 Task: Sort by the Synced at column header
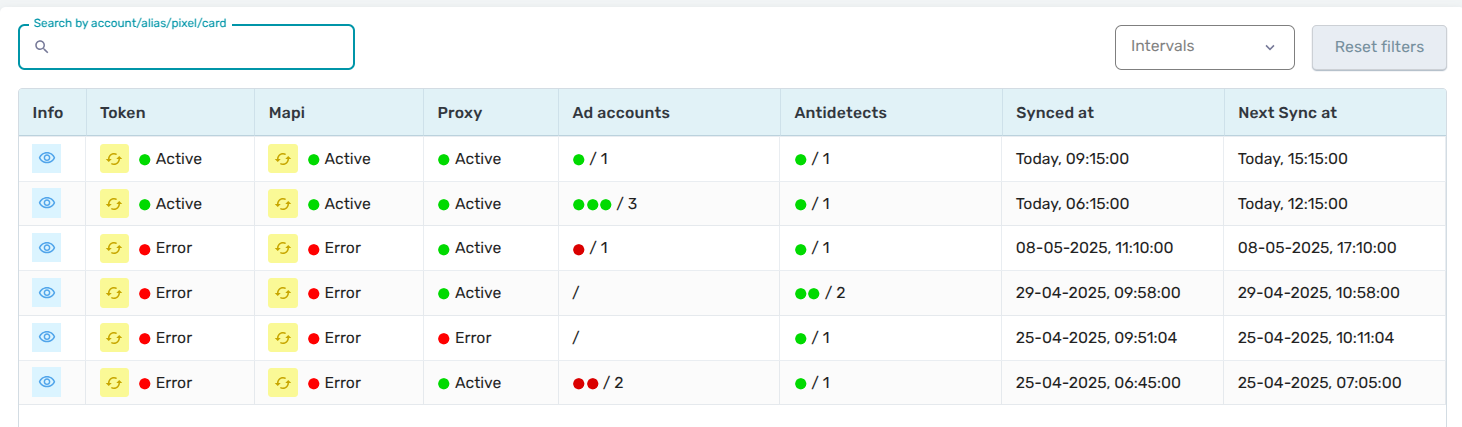point(1055,113)
